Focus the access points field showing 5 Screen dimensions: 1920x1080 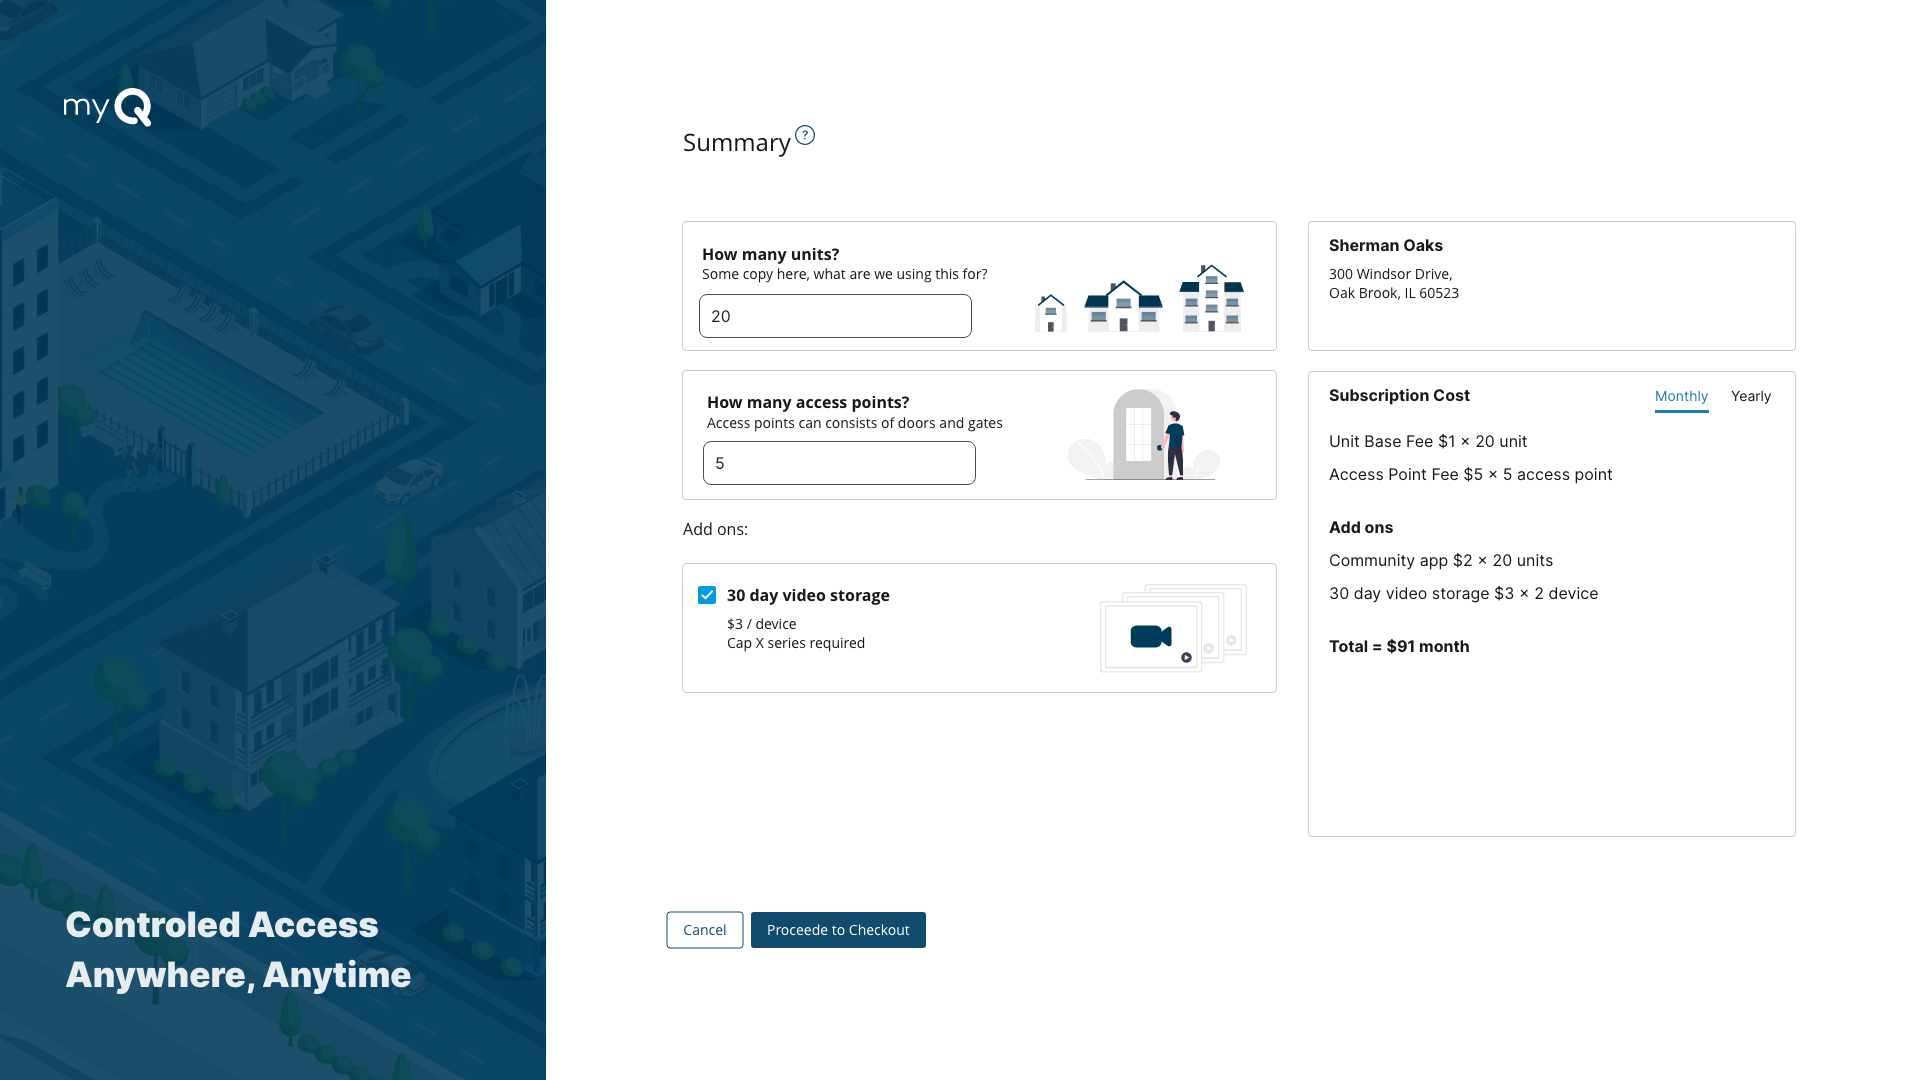(x=839, y=463)
